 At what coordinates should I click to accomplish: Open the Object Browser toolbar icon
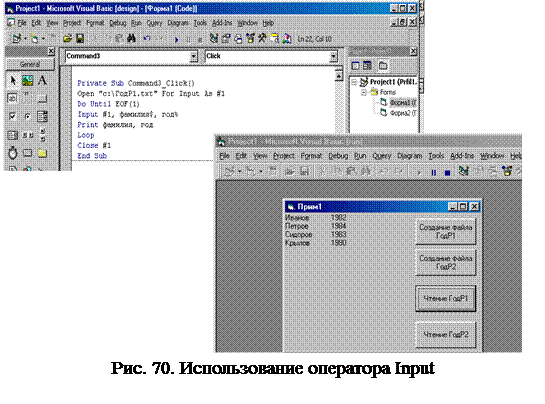pyautogui.click(x=250, y=38)
